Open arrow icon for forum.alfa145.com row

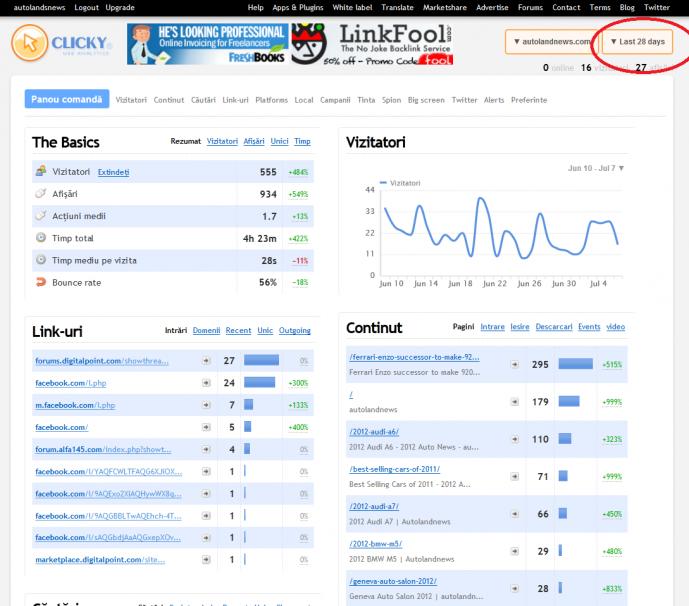(206, 449)
